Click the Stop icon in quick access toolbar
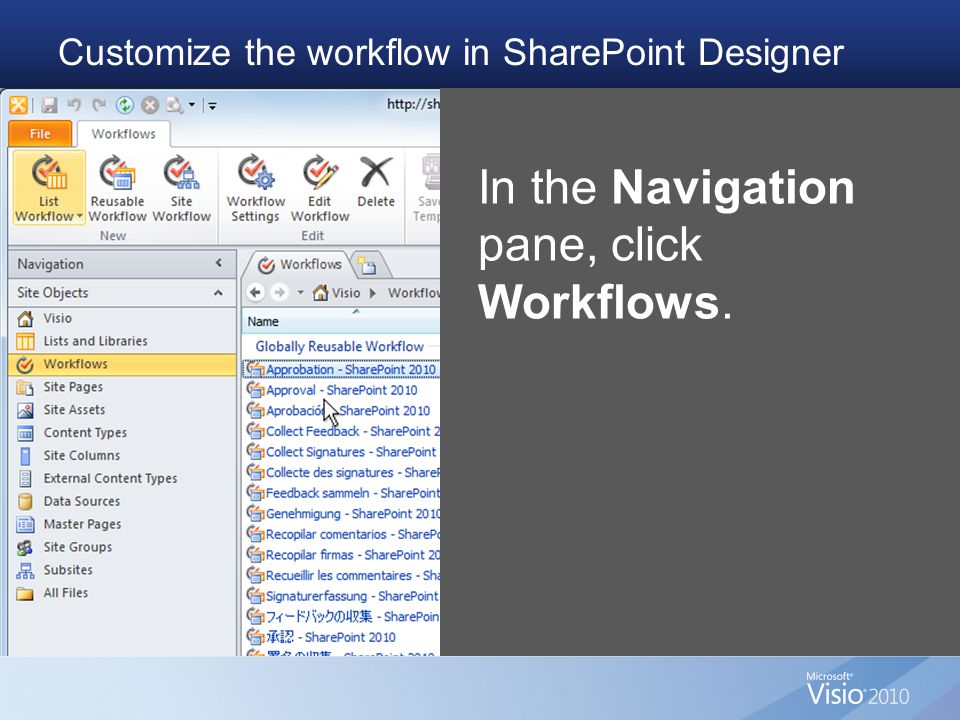 150,105
